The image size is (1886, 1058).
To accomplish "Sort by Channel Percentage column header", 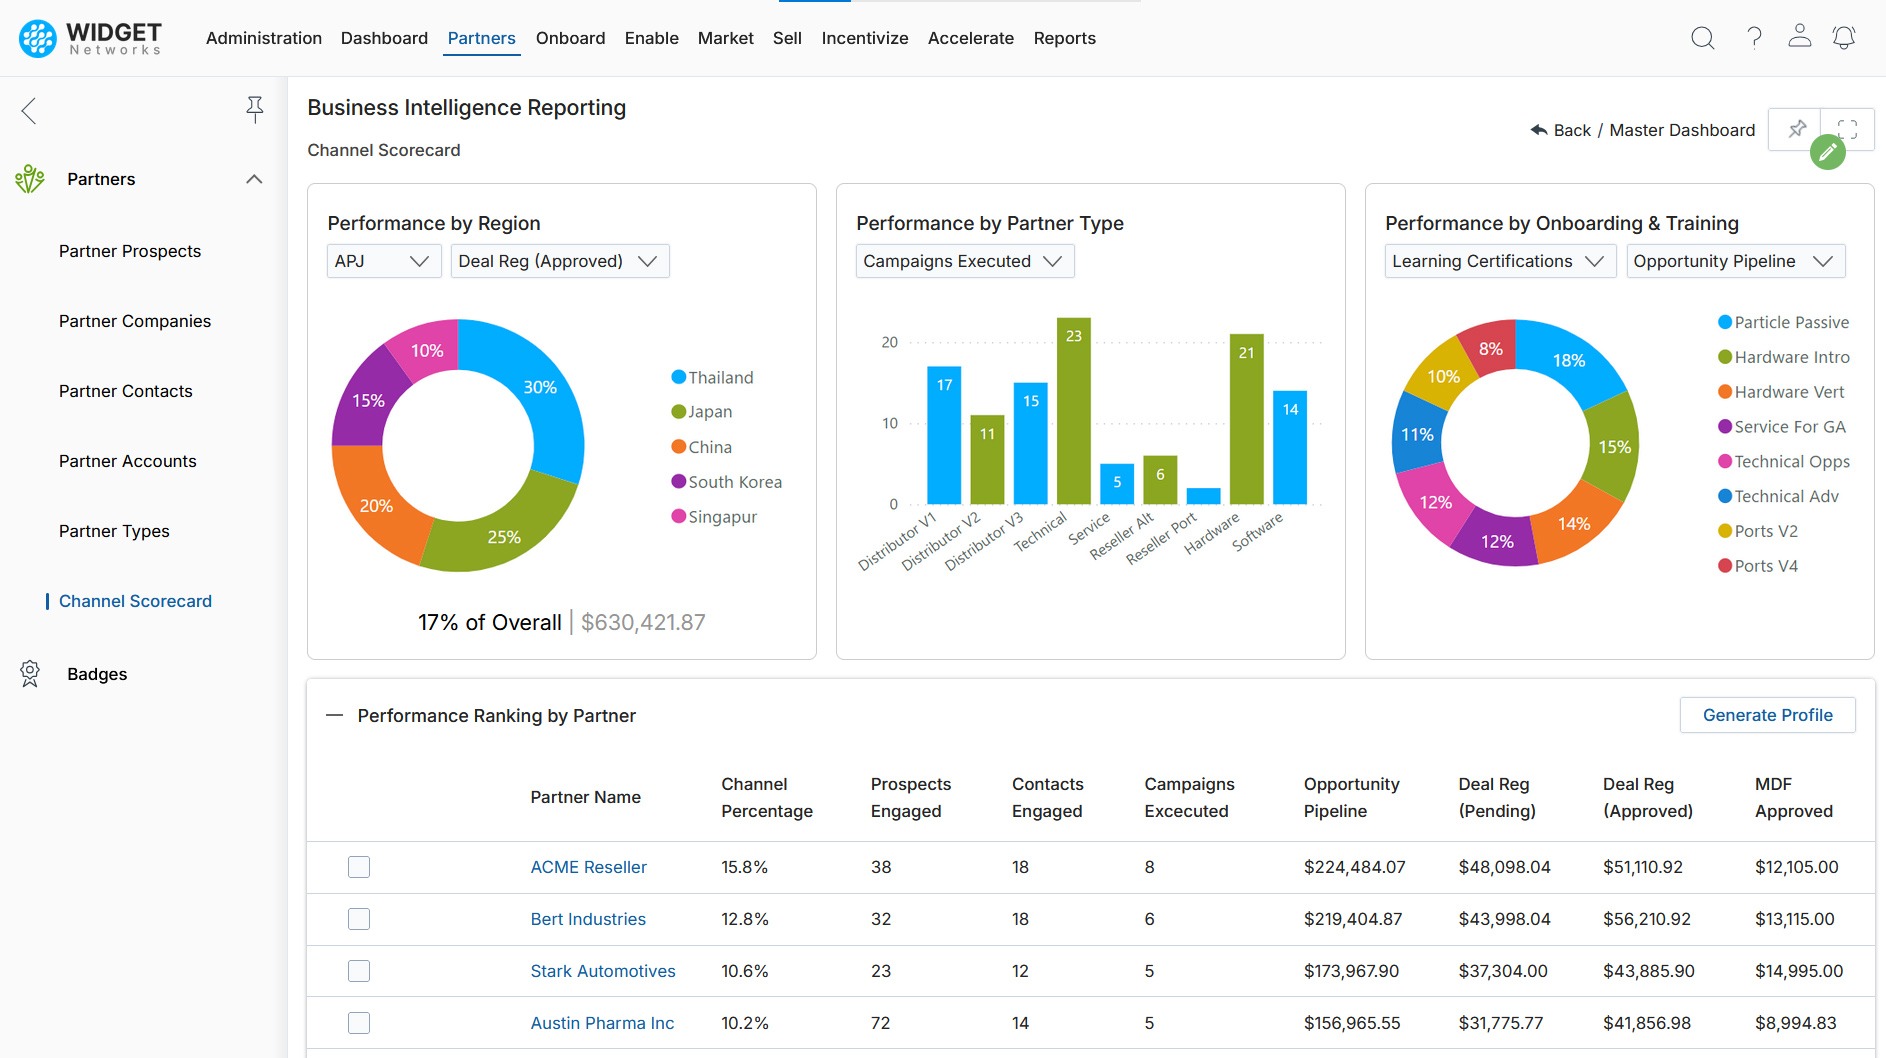I will 767,797.
